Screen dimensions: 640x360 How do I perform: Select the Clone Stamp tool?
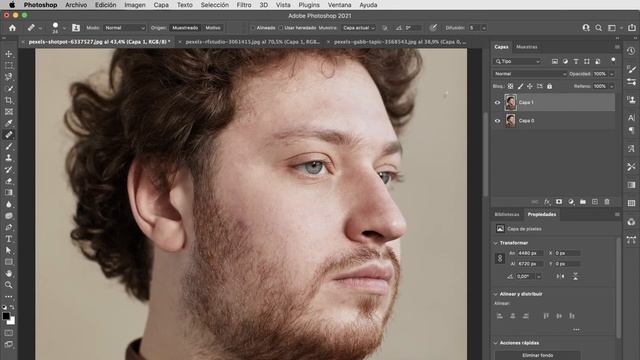point(9,158)
